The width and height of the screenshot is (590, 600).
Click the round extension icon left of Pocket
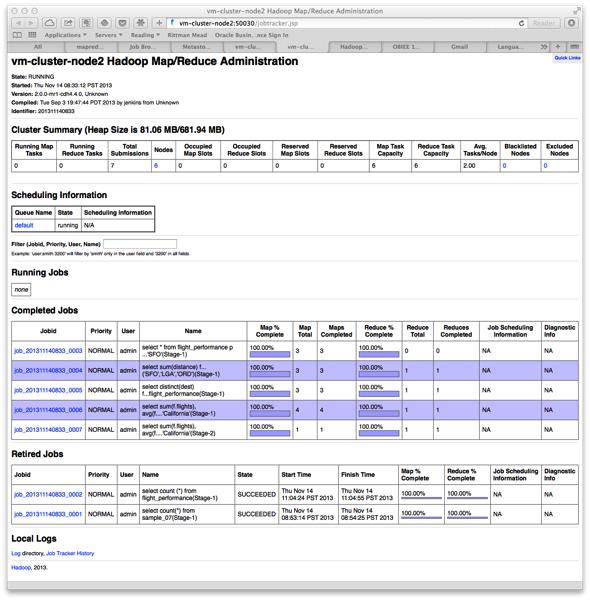coord(104,23)
